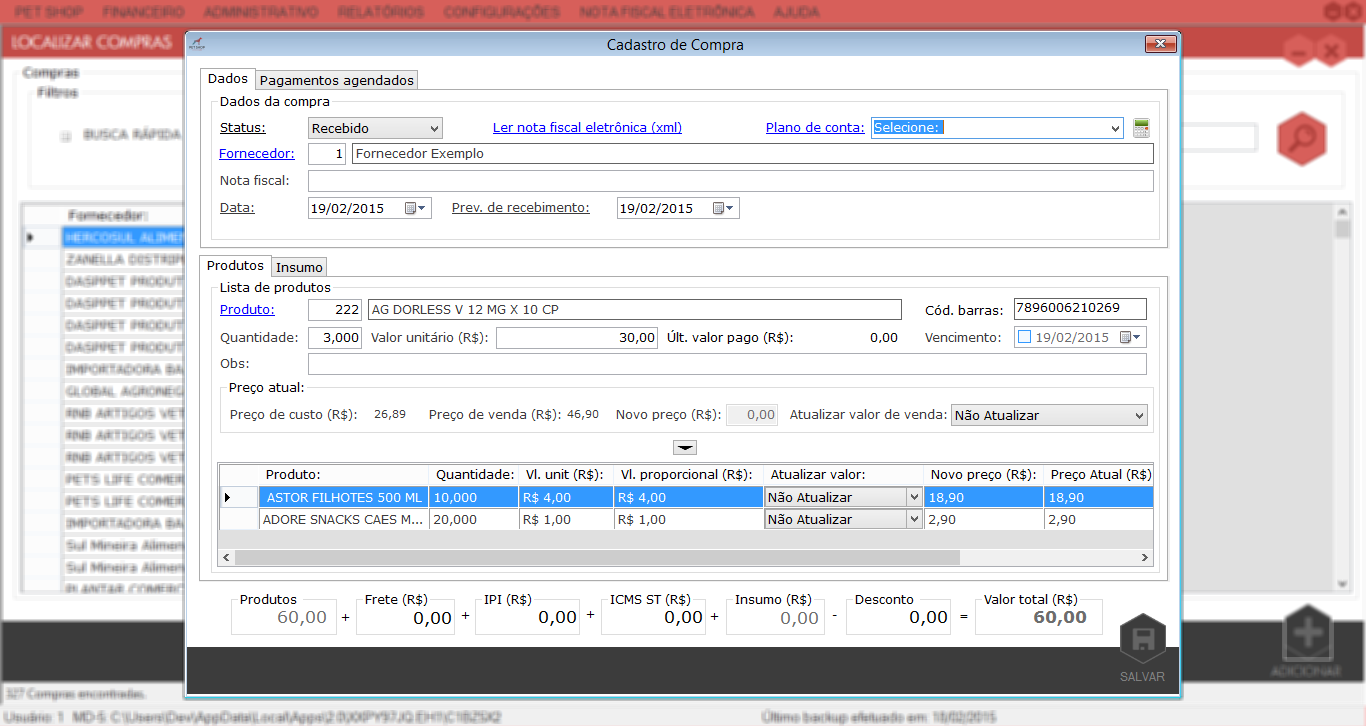Viewport: 1366px width, 726px height.
Task: Click the Produto link label
Action: [247, 310]
